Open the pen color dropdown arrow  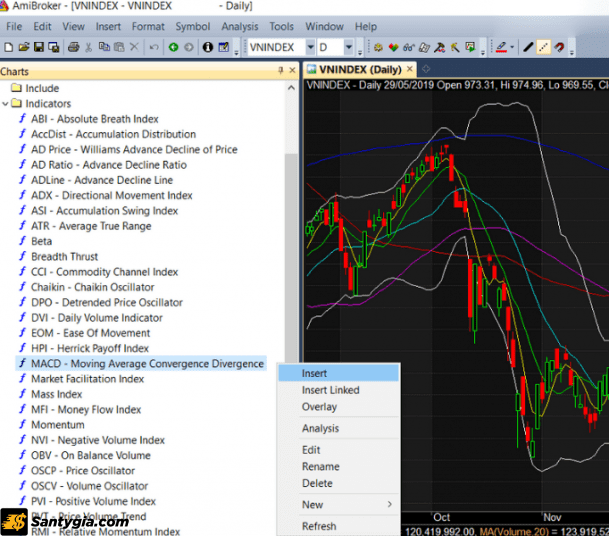pyautogui.click(x=512, y=47)
